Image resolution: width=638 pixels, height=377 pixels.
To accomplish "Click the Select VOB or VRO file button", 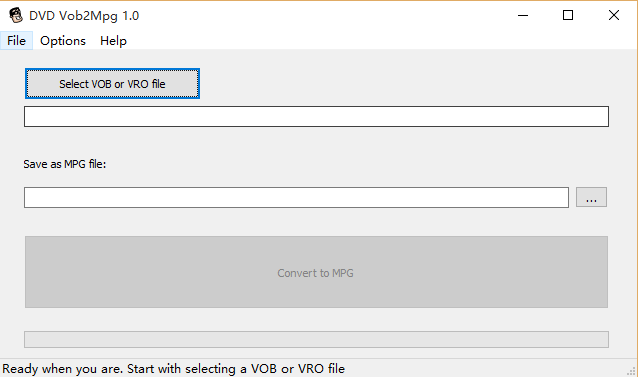I will 112,84.
